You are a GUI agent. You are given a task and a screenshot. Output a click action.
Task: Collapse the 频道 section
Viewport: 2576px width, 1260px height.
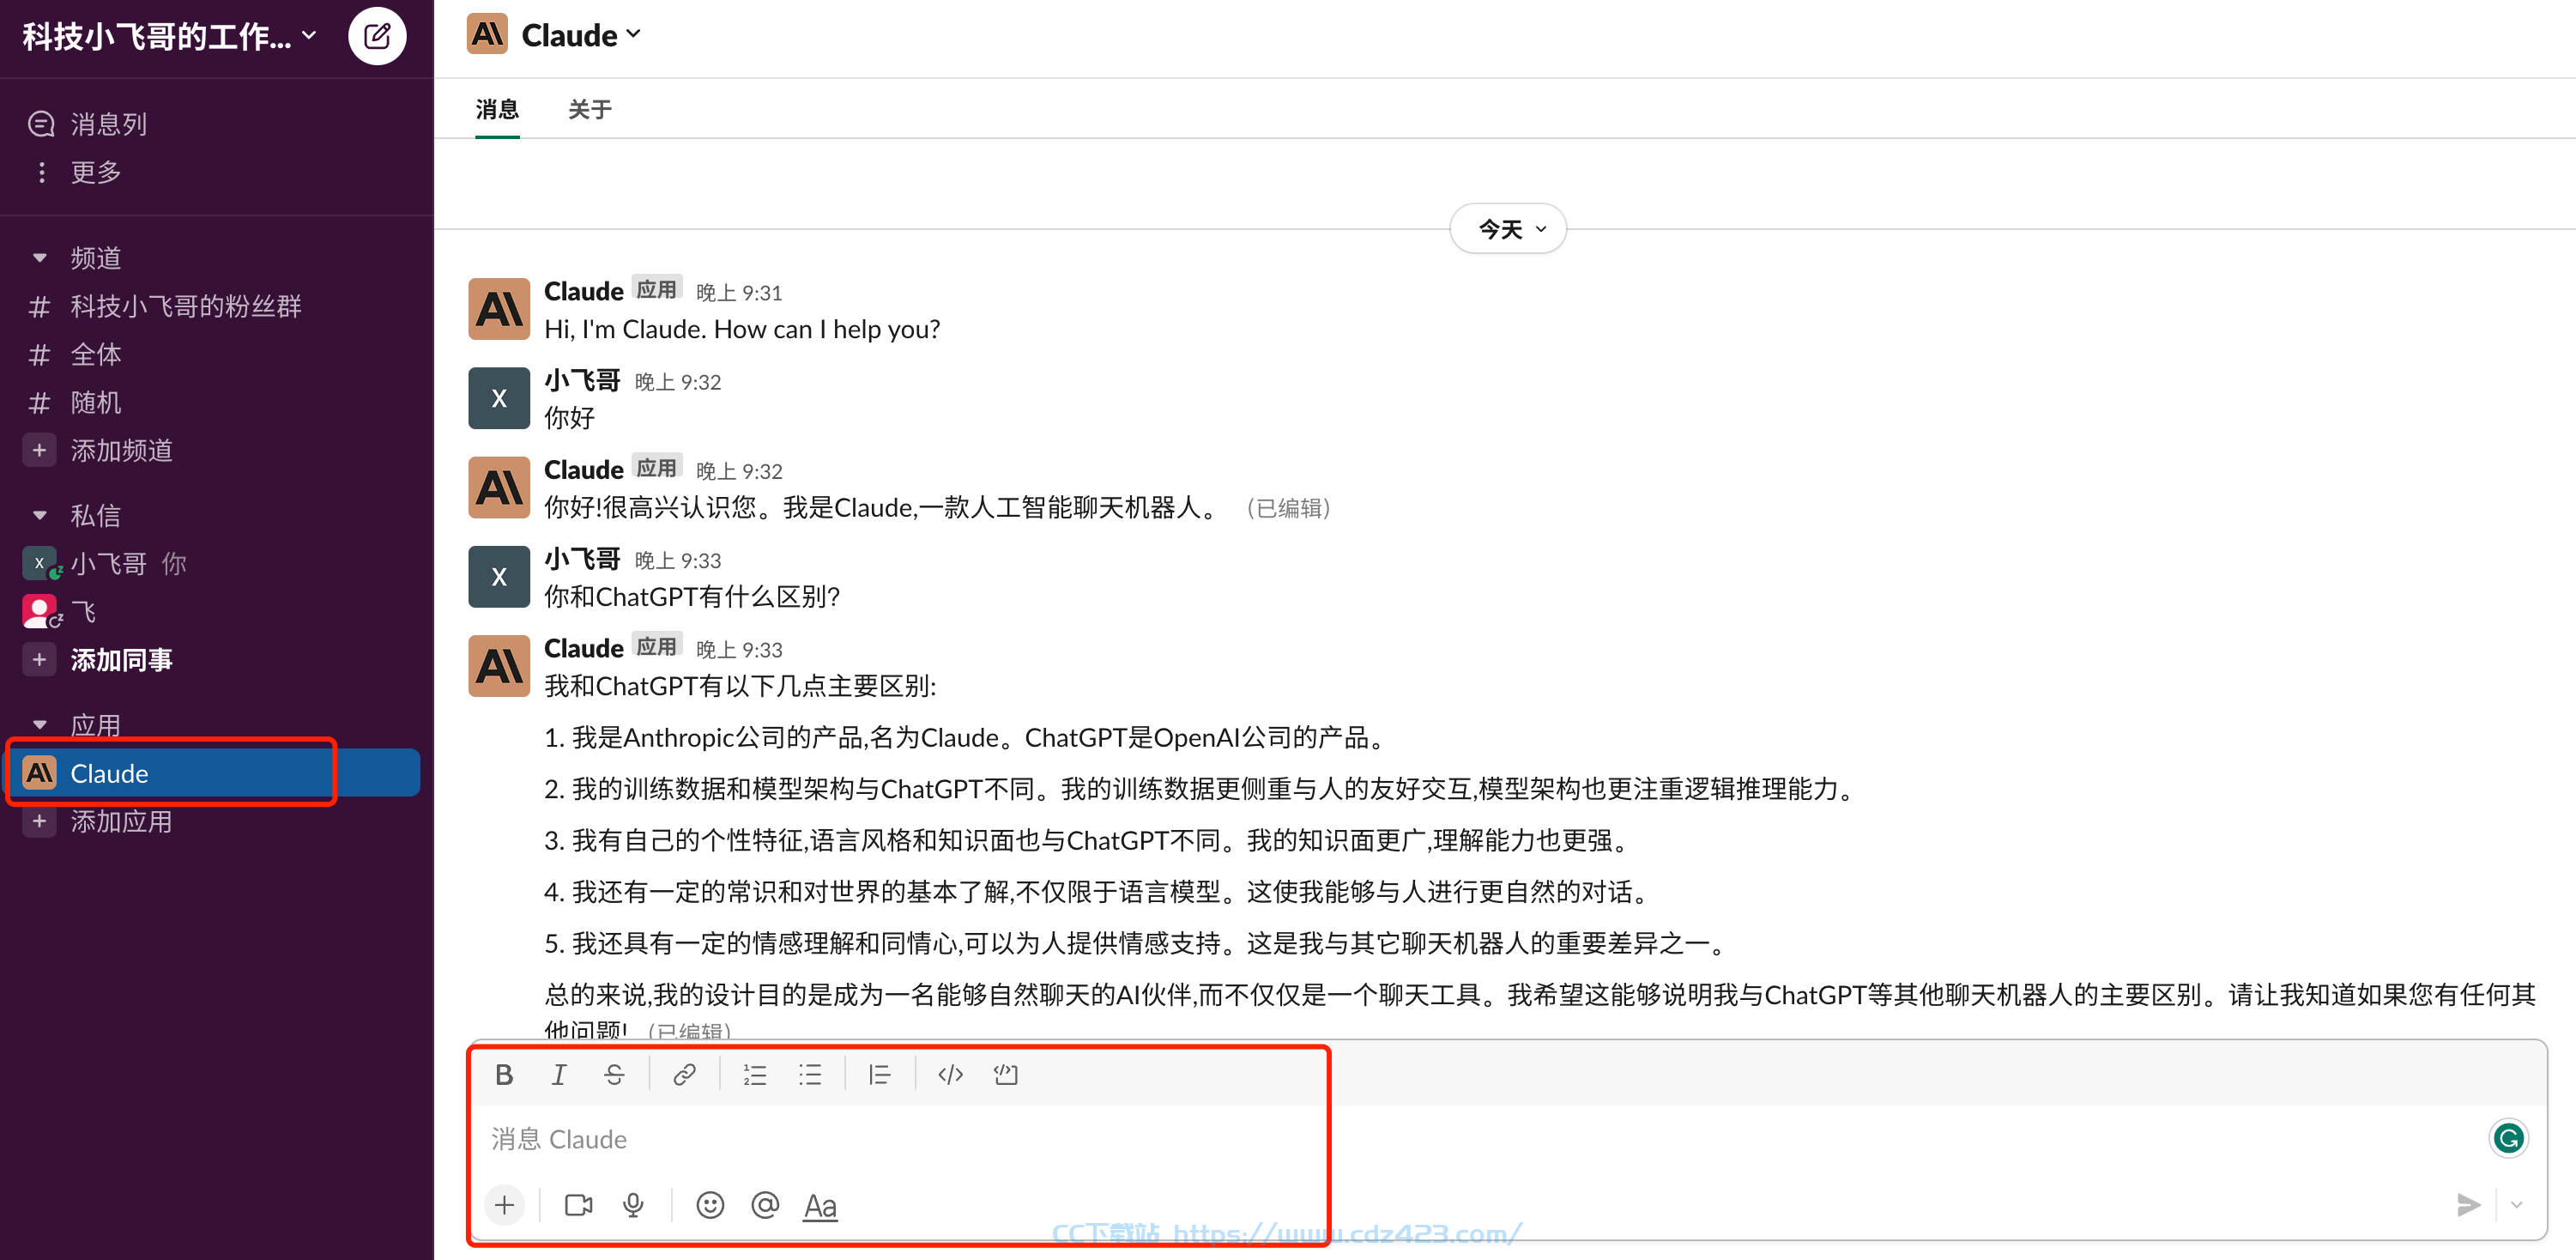[40, 258]
